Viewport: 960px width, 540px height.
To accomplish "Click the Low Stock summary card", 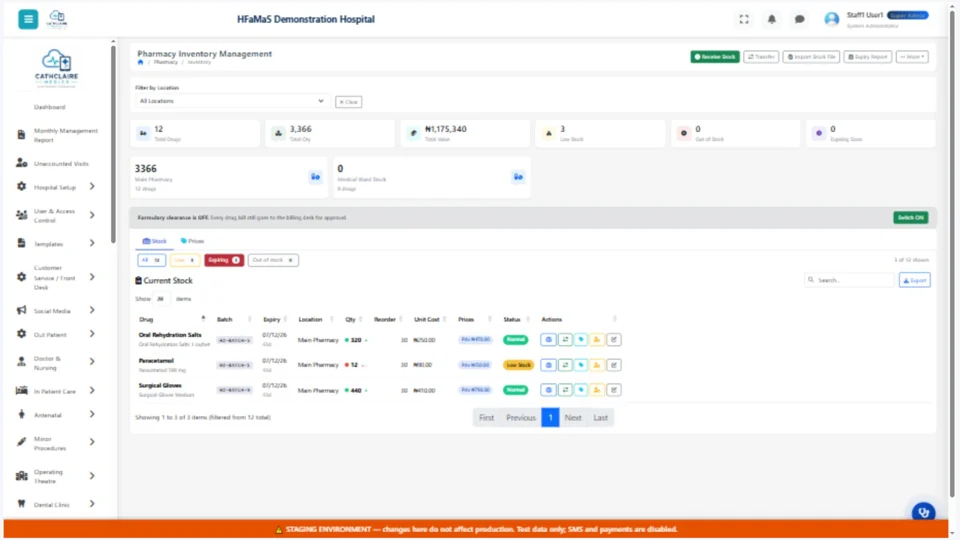I will (x=600, y=133).
